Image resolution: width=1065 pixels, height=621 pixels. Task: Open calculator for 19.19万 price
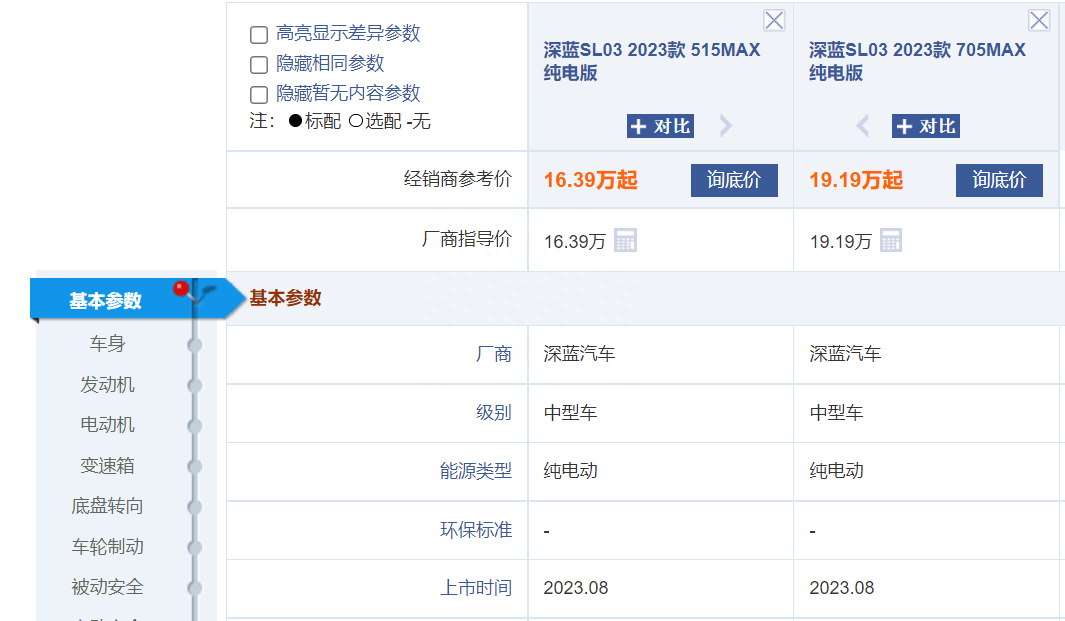pos(890,240)
